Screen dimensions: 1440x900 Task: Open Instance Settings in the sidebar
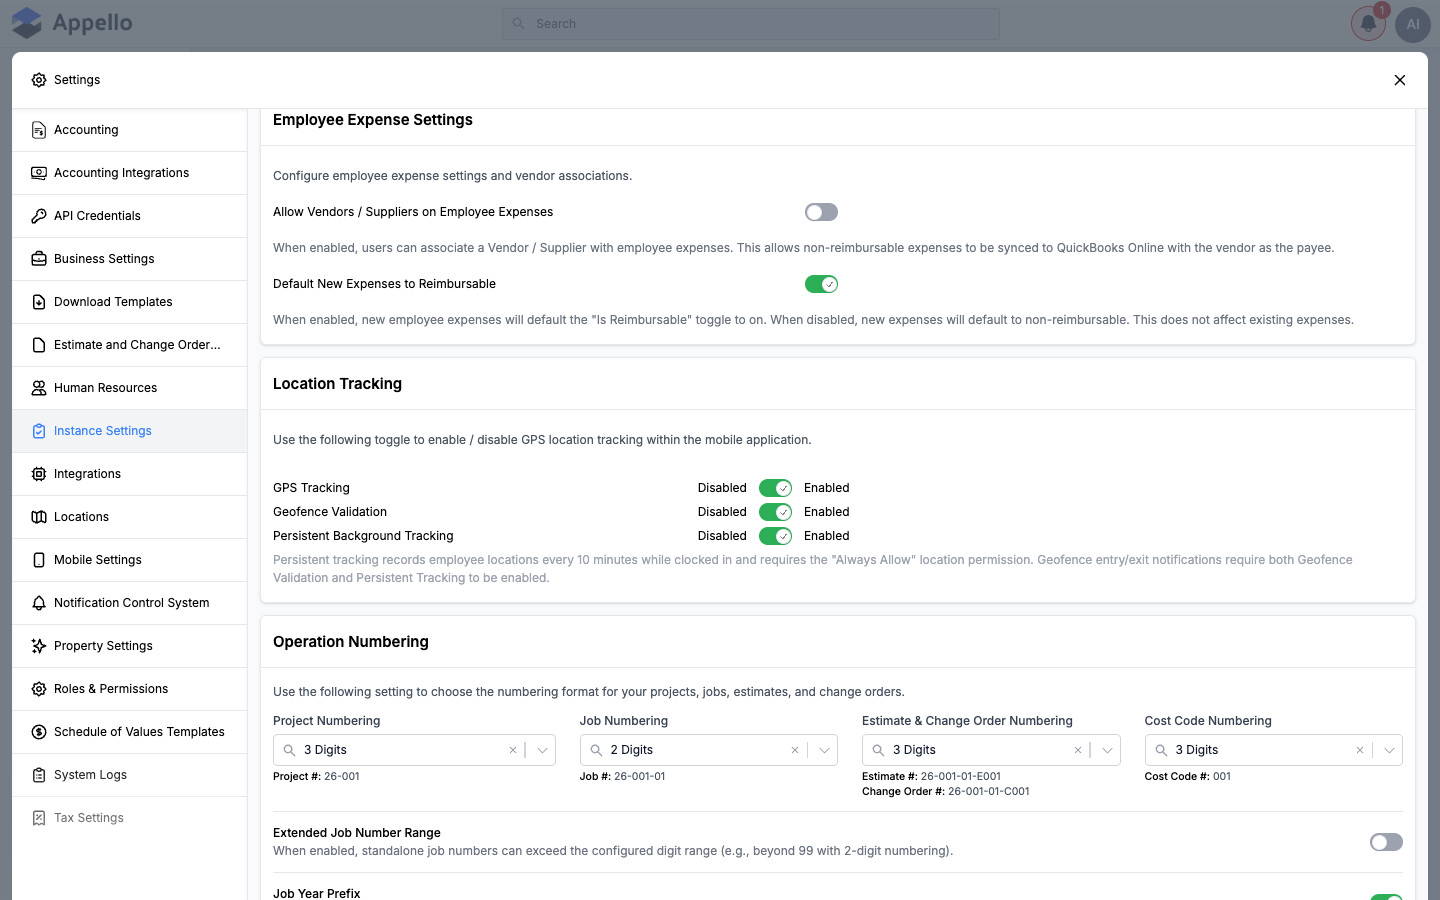[130, 431]
